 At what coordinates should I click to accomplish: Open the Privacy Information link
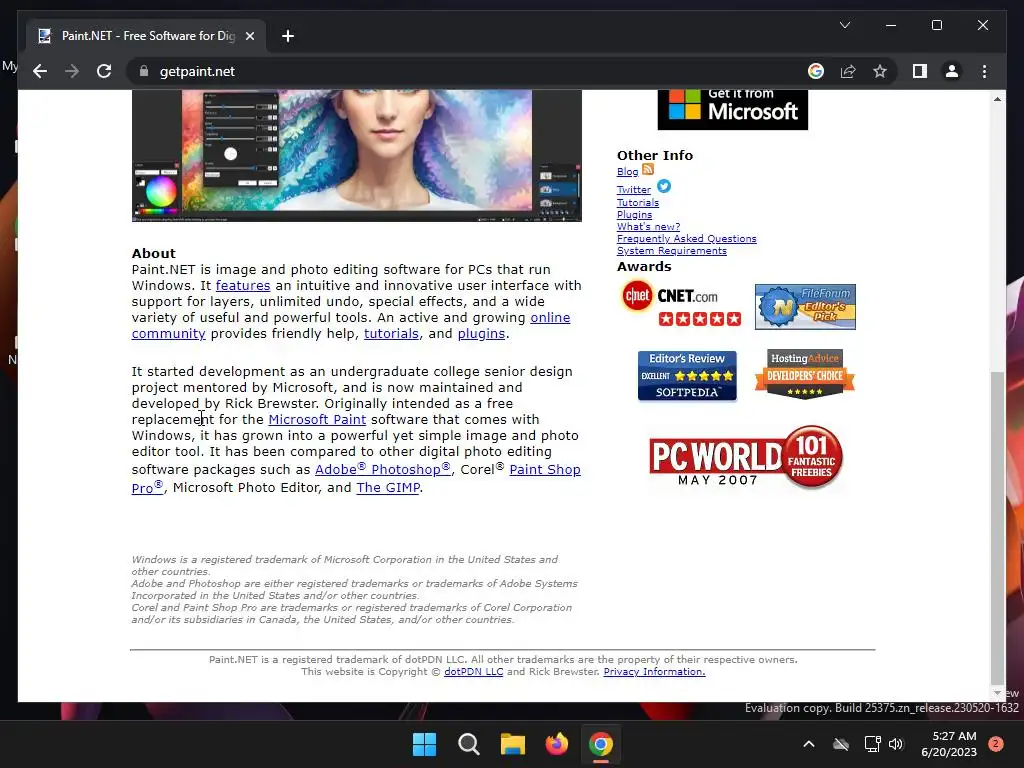654,671
